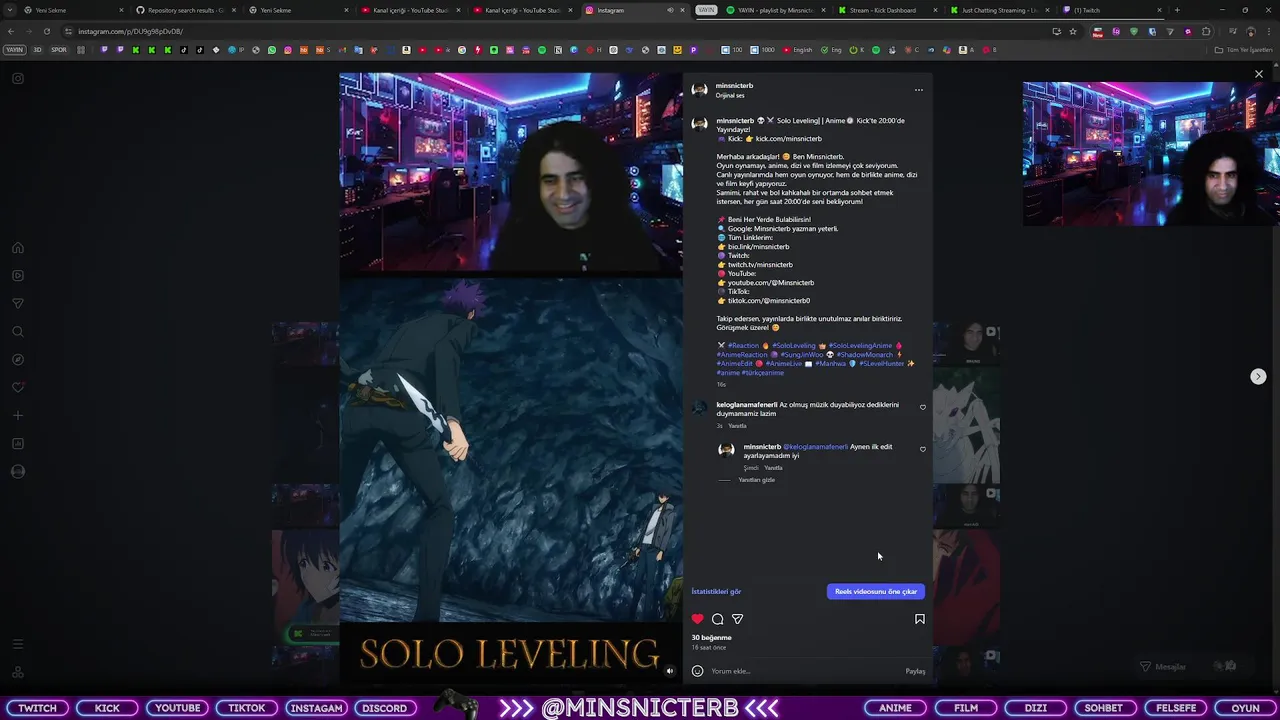Go to Home in Instagram sidebar
The image size is (1280, 720).
pos(18,248)
